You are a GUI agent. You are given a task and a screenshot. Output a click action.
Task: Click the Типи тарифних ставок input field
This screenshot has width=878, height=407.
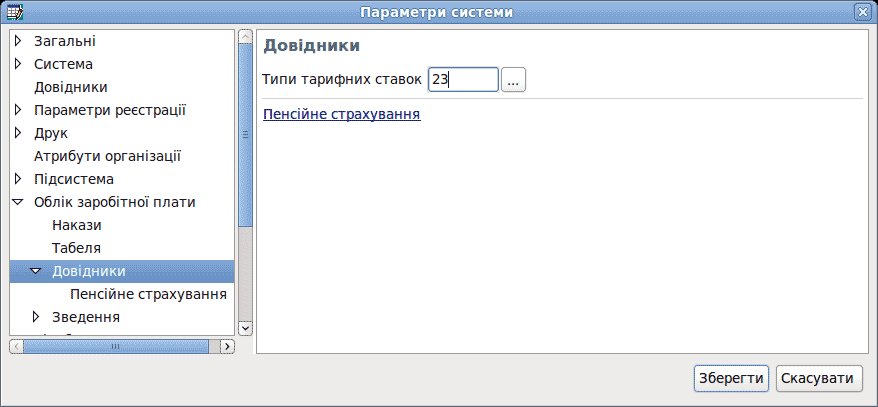463,80
